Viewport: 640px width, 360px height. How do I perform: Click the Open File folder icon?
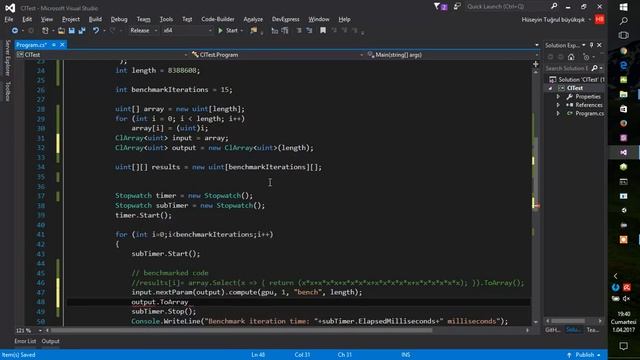(x=61, y=31)
